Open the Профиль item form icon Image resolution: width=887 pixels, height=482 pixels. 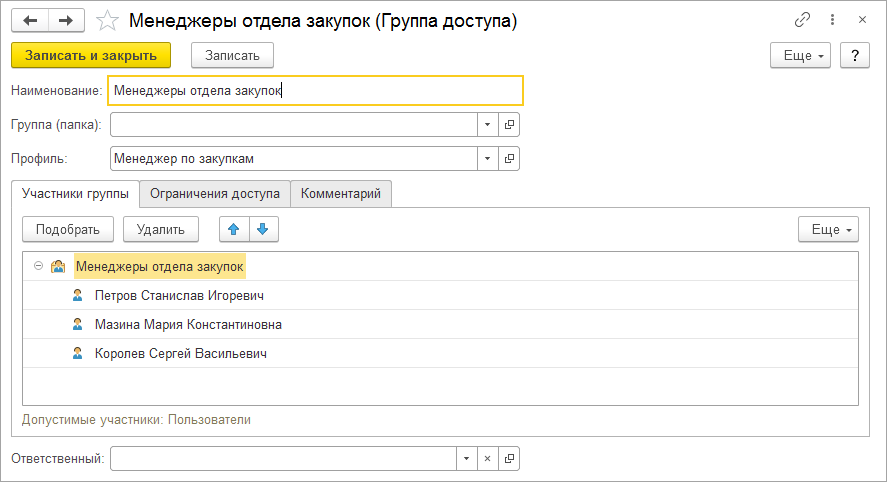[x=509, y=158]
